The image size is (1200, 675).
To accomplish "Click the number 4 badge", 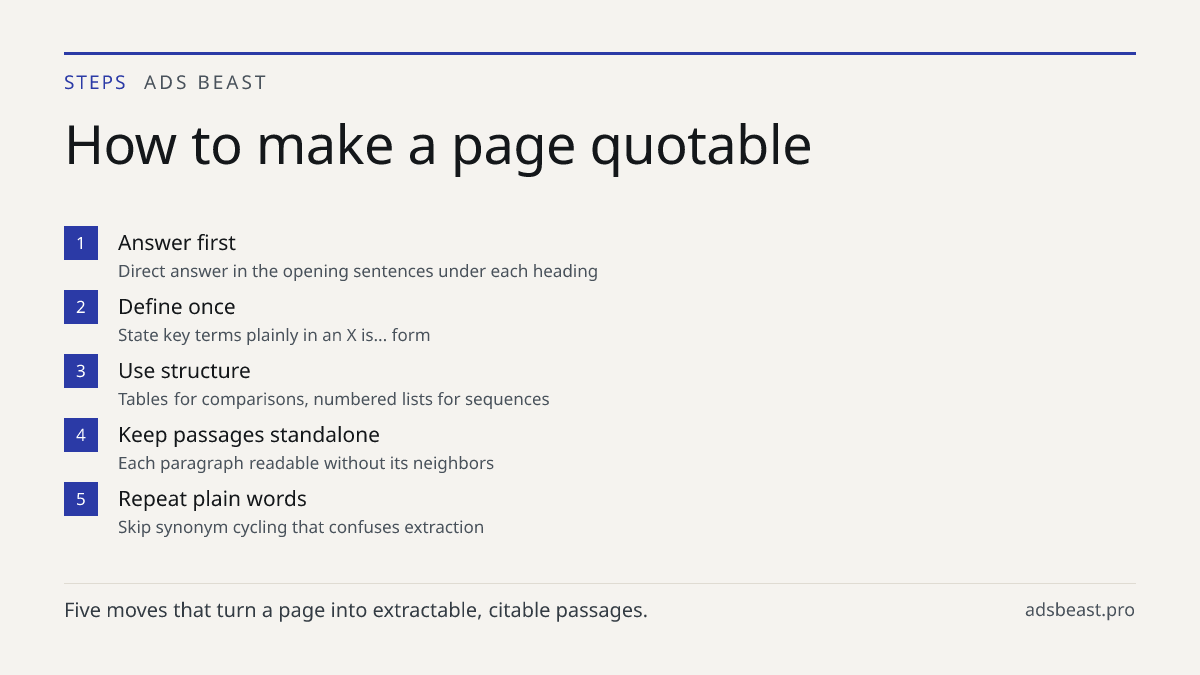I will coord(81,435).
